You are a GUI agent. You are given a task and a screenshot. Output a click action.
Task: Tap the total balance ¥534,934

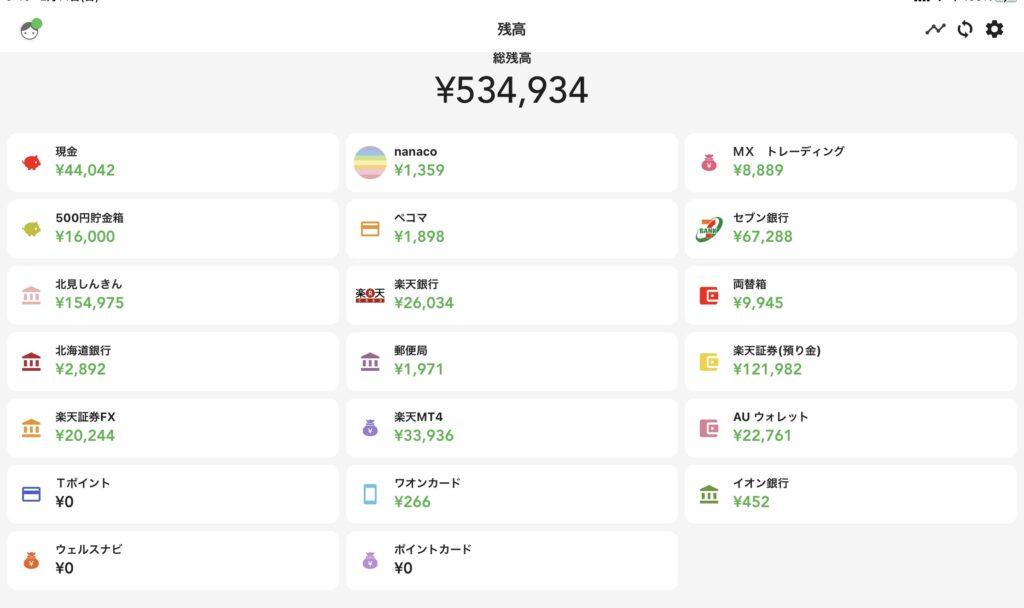click(x=512, y=90)
